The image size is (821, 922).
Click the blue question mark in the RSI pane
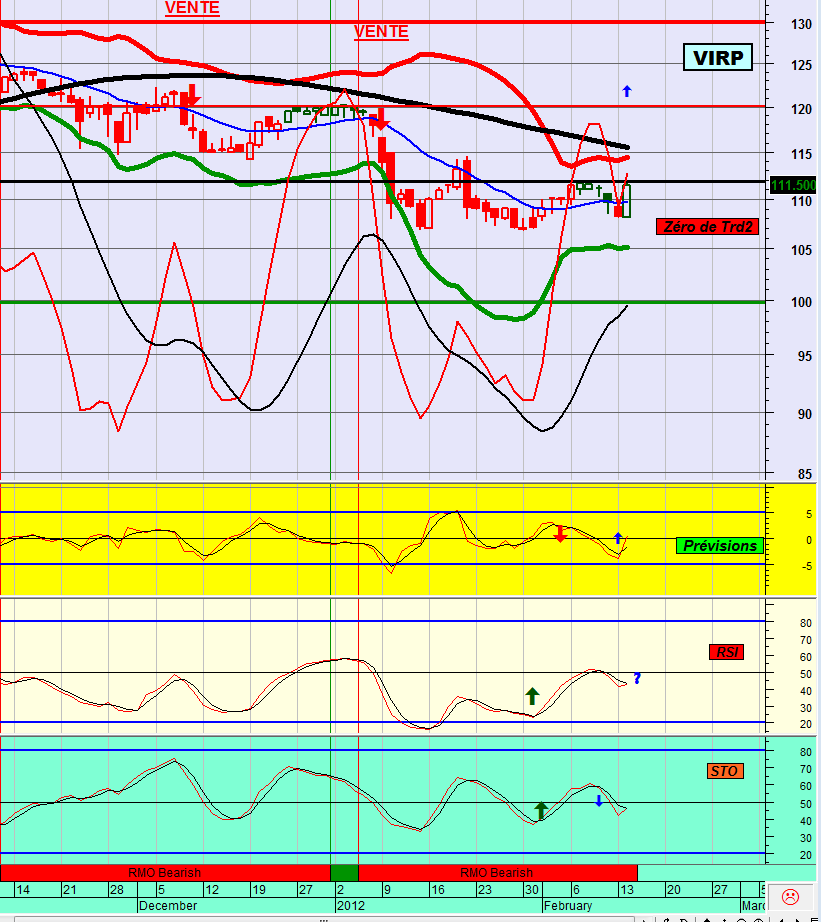tap(637, 678)
